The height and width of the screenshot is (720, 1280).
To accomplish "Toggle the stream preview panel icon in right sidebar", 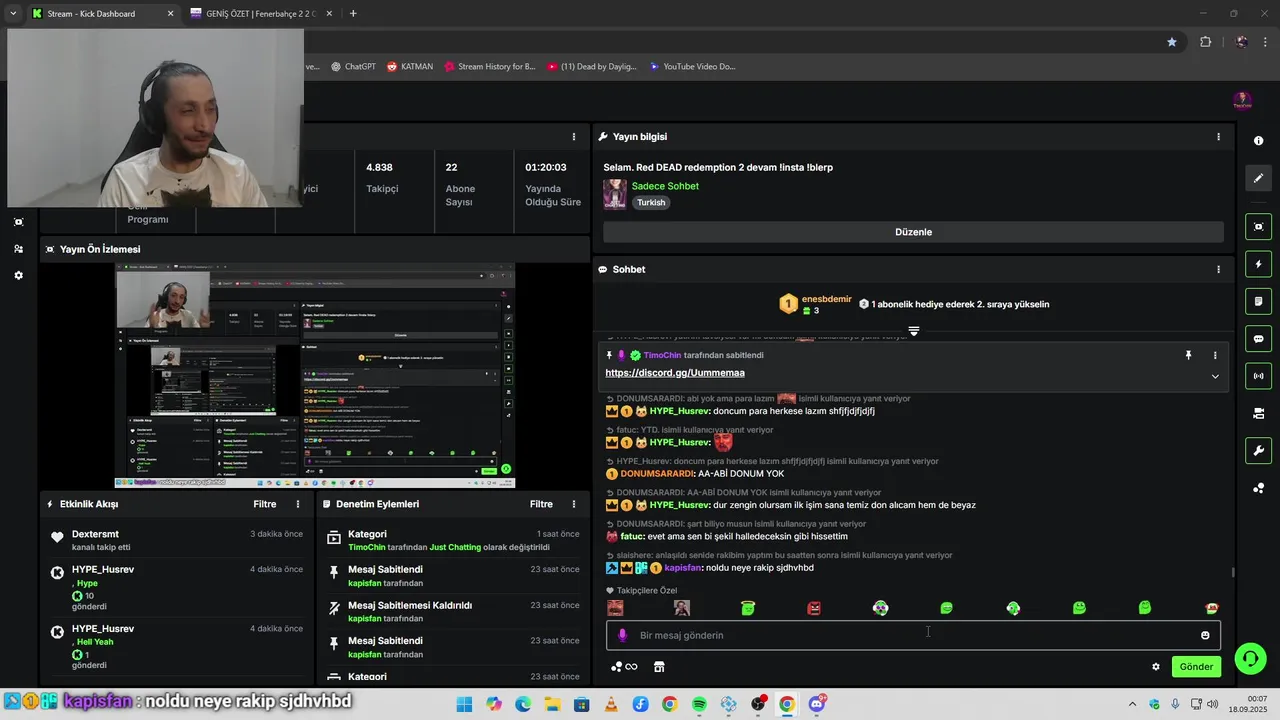I will [1258, 227].
